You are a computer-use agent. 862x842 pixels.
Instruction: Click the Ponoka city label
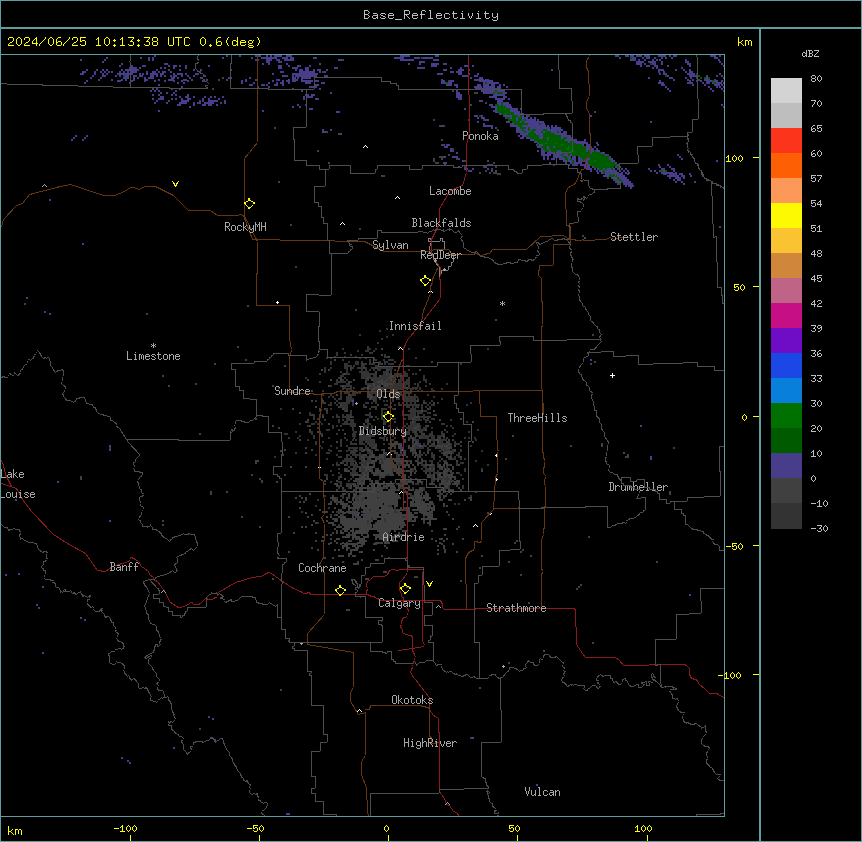[480, 136]
